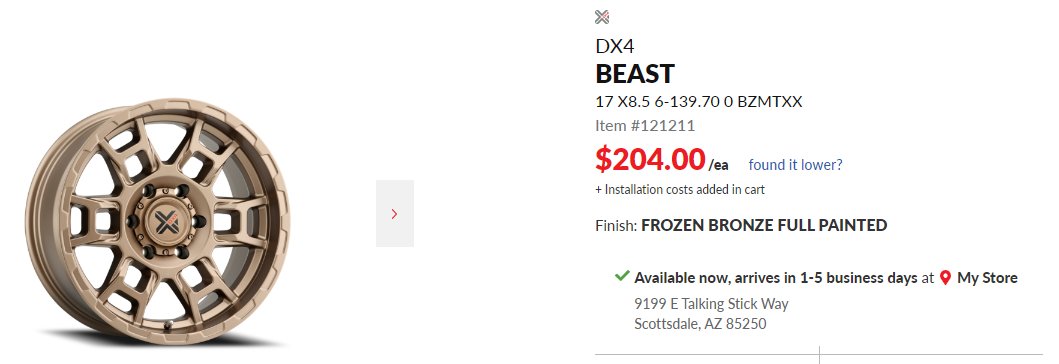This screenshot has height=364, width=1059.
Task: Click the /ea unit label beside price
Action: click(x=719, y=165)
